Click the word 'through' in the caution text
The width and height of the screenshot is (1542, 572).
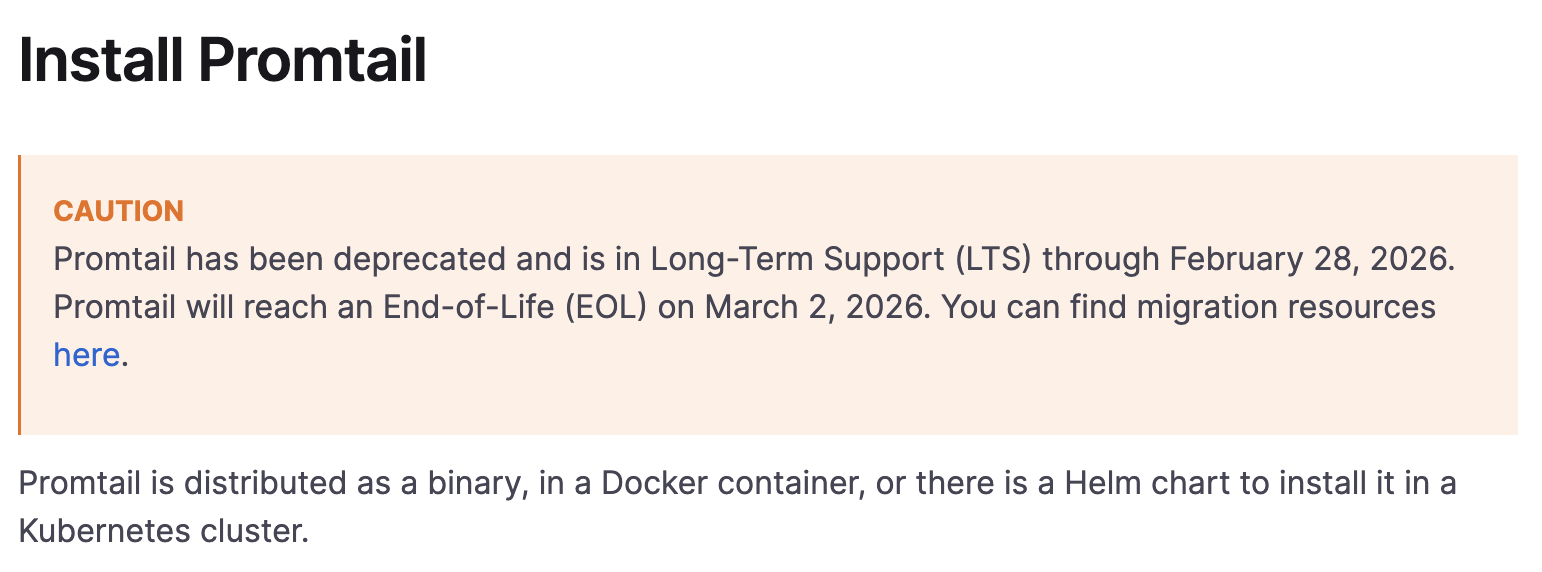(x=1101, y=259)
